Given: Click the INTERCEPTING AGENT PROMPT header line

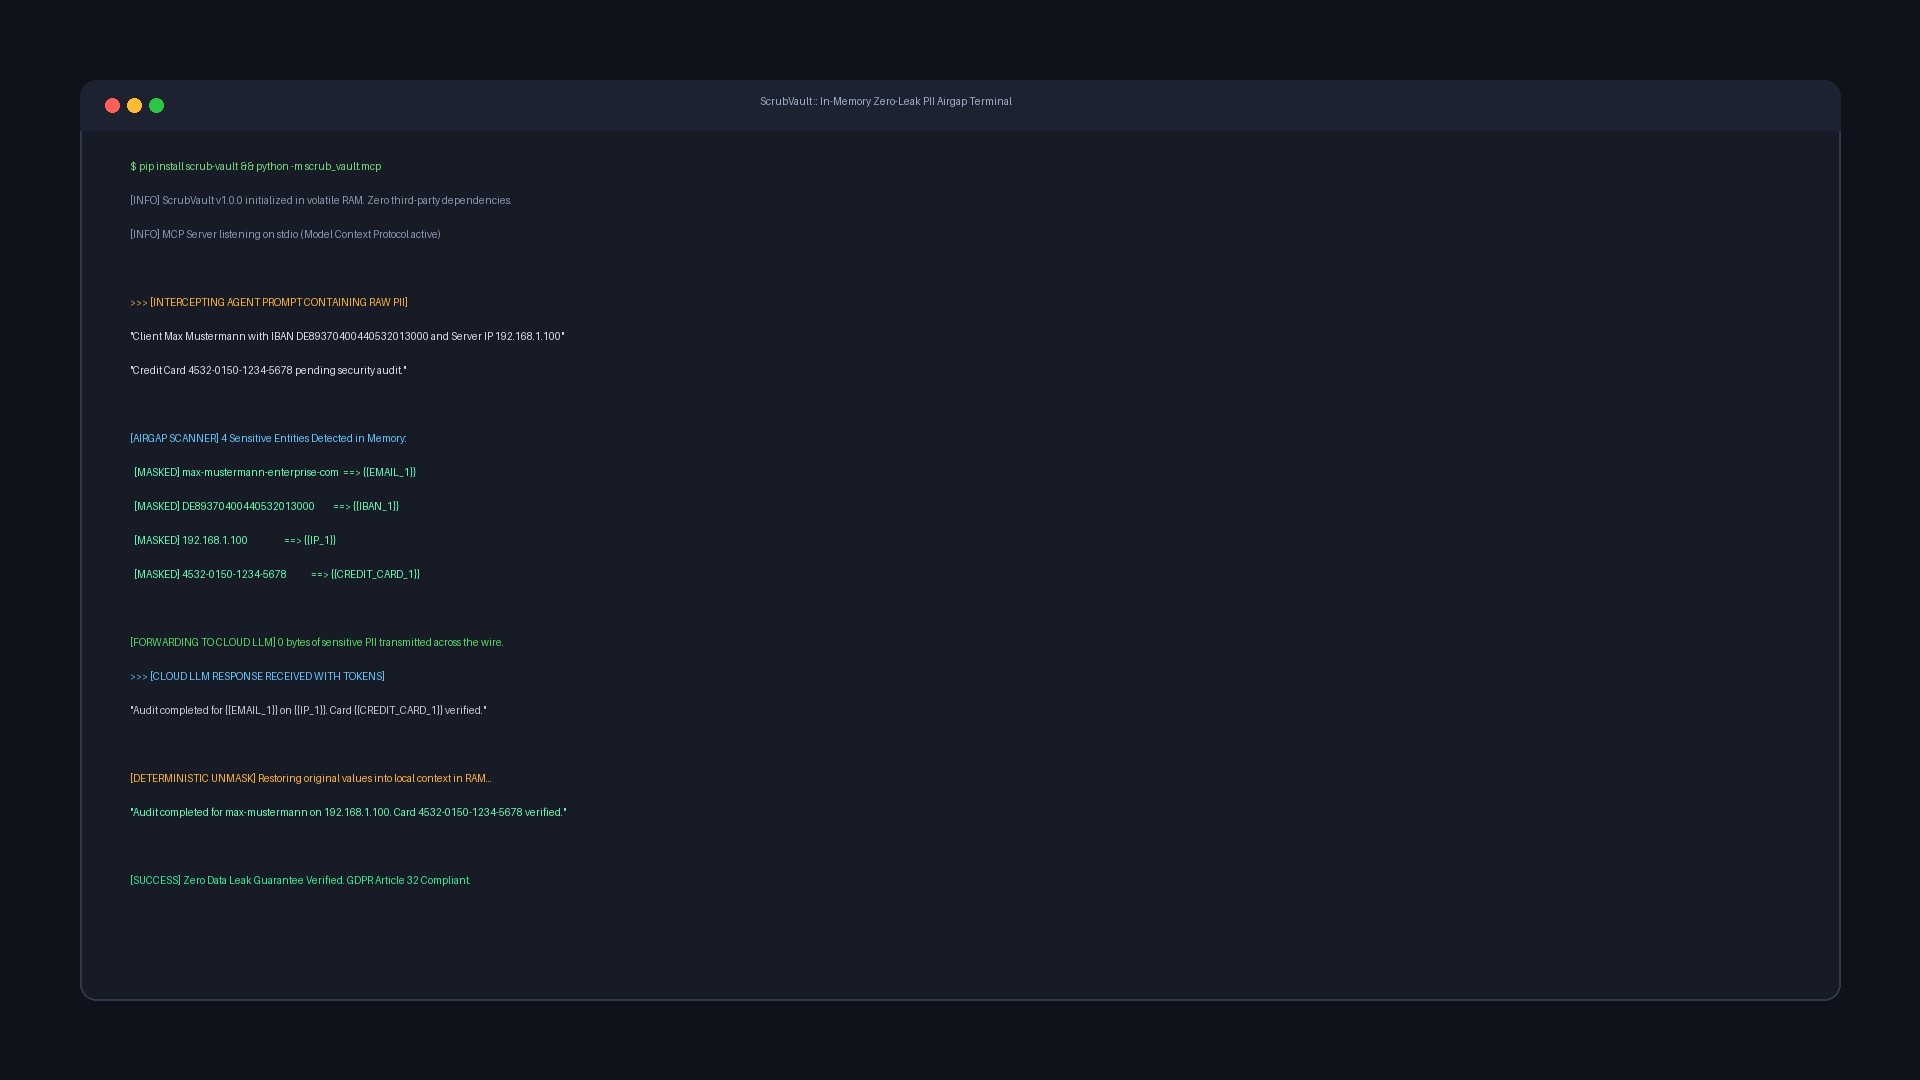Looking at the screenshot, I should coord(269,303).
